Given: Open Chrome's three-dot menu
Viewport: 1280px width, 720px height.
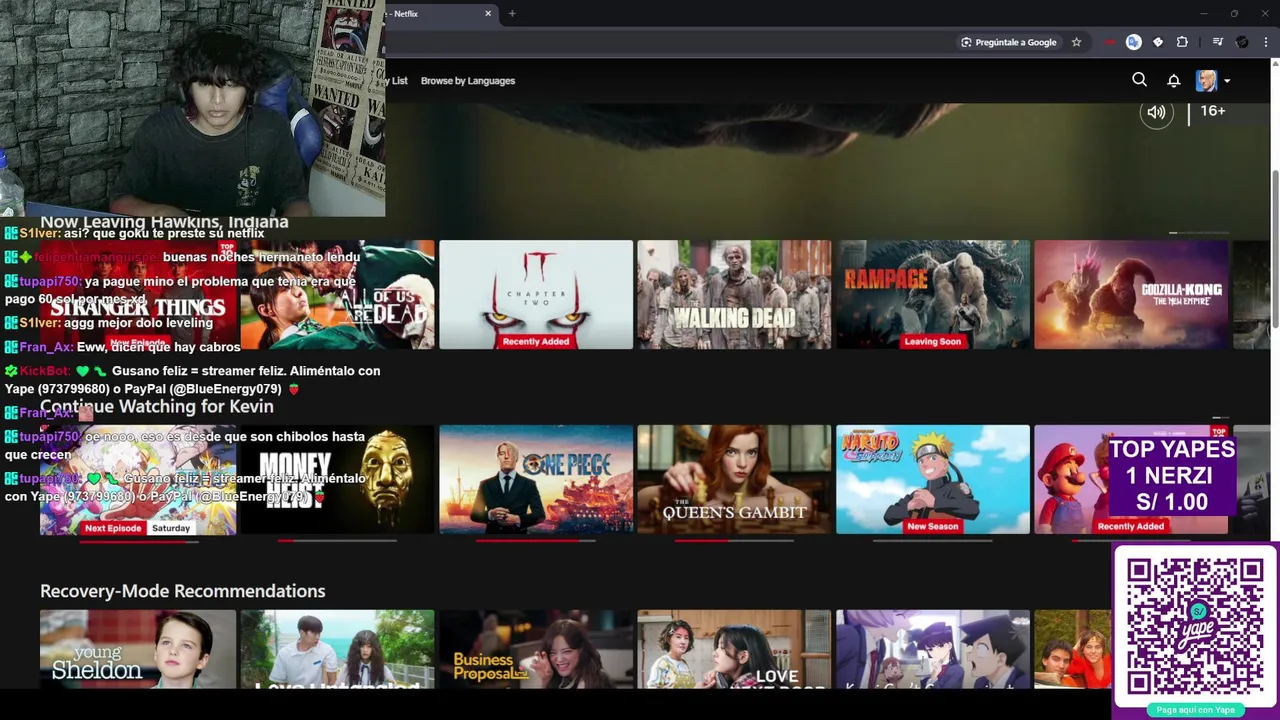Looking at the screenshot, I should [1266, 42].
